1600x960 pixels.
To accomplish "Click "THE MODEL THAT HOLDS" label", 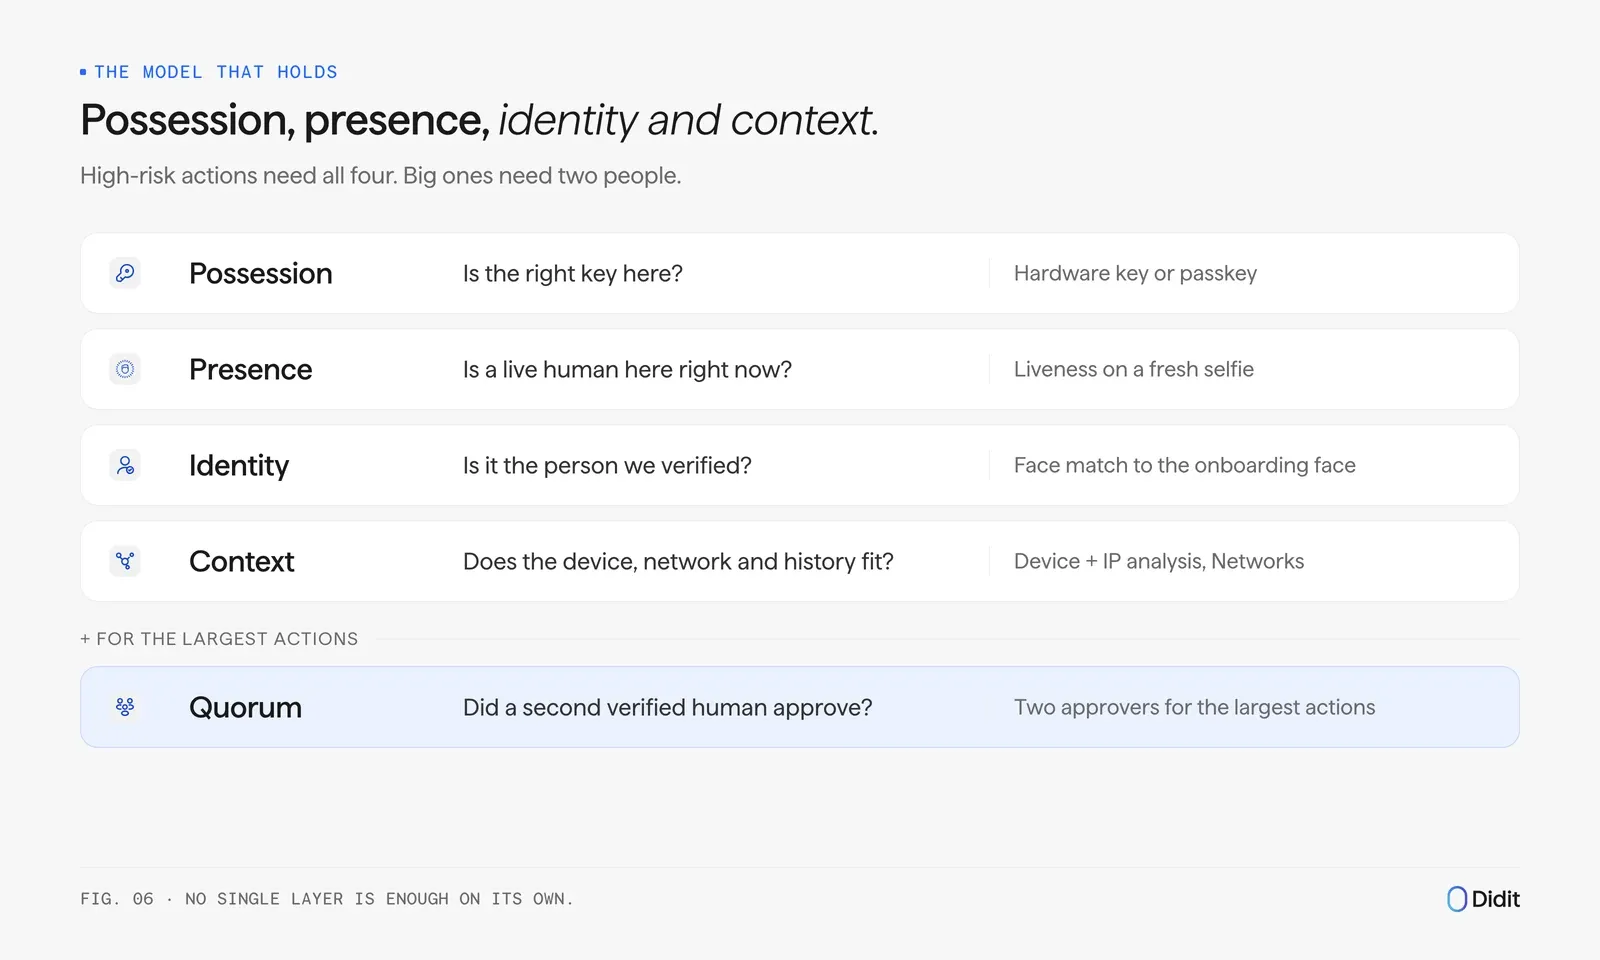I will [x=216, y=72].
